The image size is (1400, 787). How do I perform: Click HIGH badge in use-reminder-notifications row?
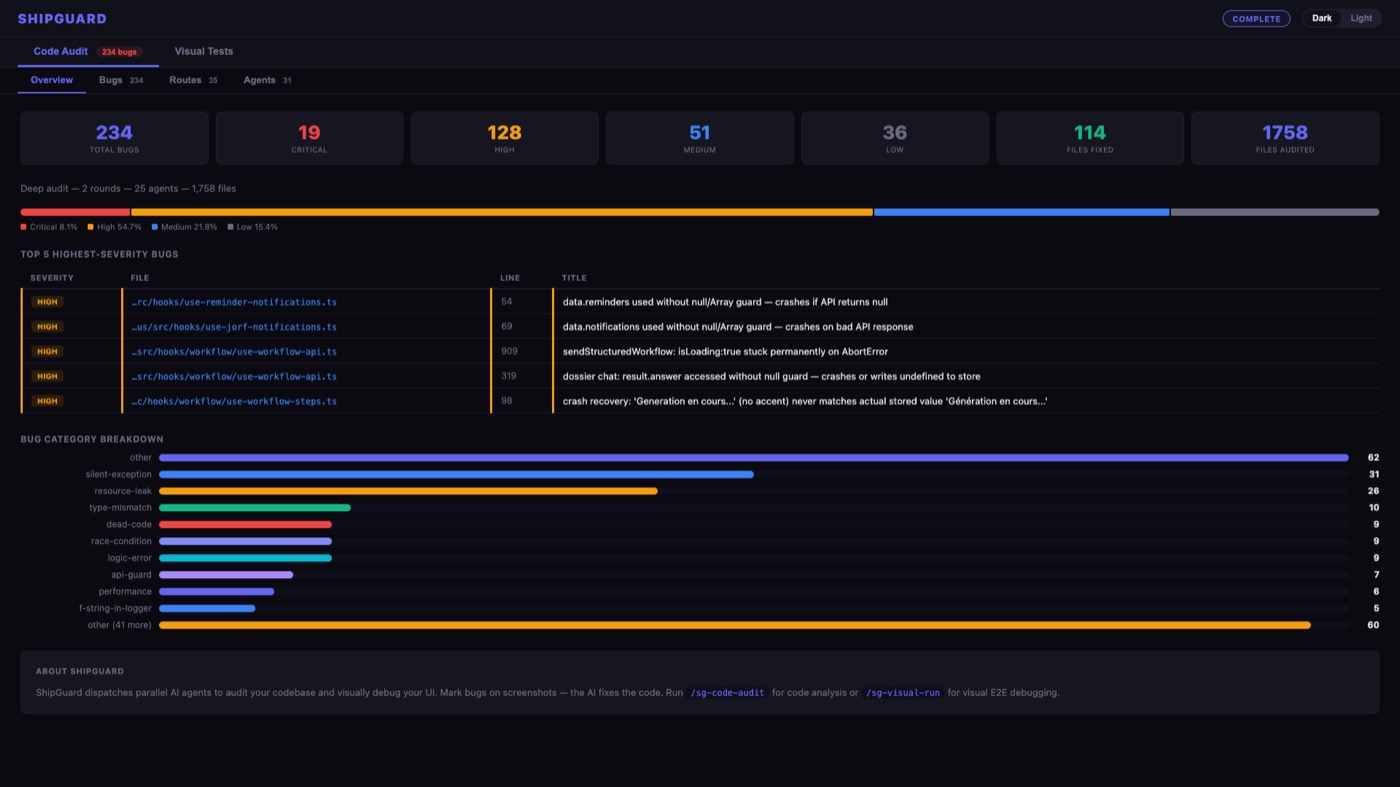(47, 302)
